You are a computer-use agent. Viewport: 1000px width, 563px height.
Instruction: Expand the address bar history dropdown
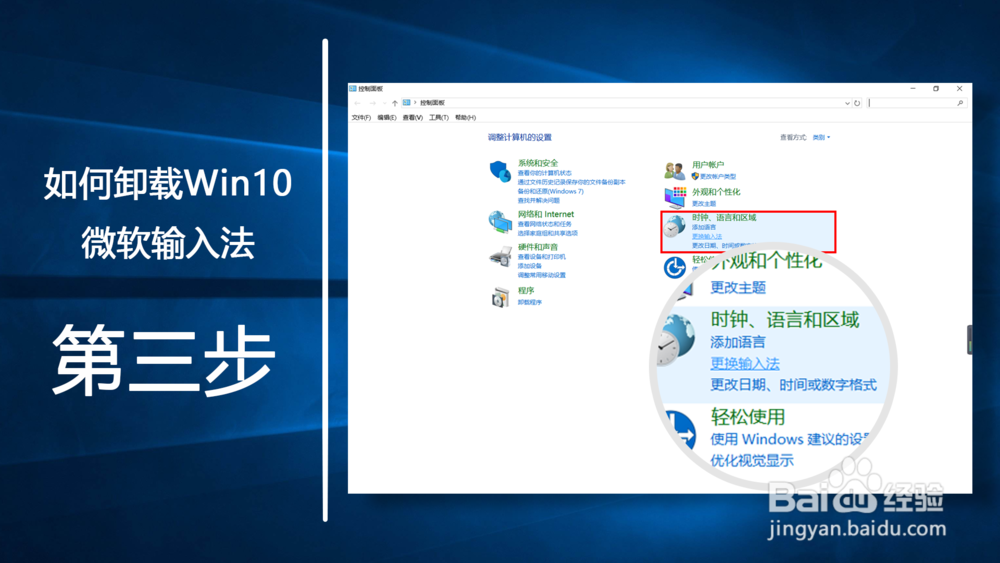847,103
